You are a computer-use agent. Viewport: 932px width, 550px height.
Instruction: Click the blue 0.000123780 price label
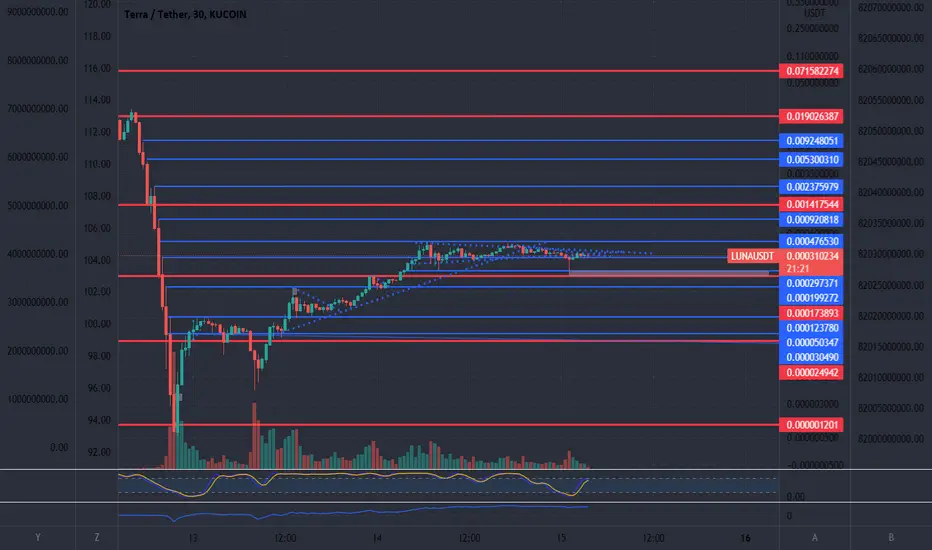[x=811, y=328]
